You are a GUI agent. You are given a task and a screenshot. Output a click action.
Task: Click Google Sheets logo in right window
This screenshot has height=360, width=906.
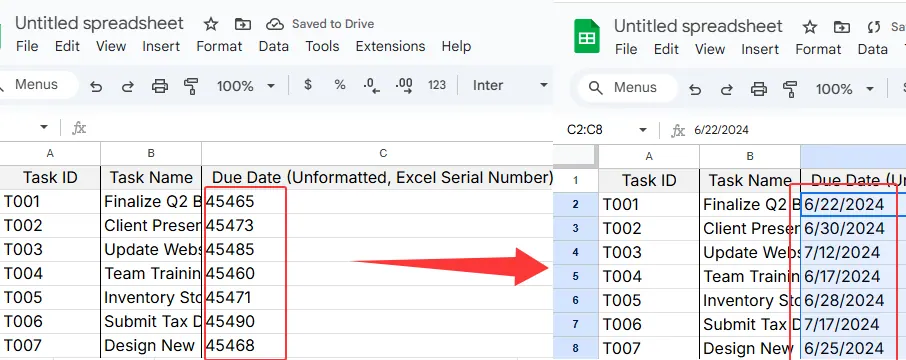(586, 36)
